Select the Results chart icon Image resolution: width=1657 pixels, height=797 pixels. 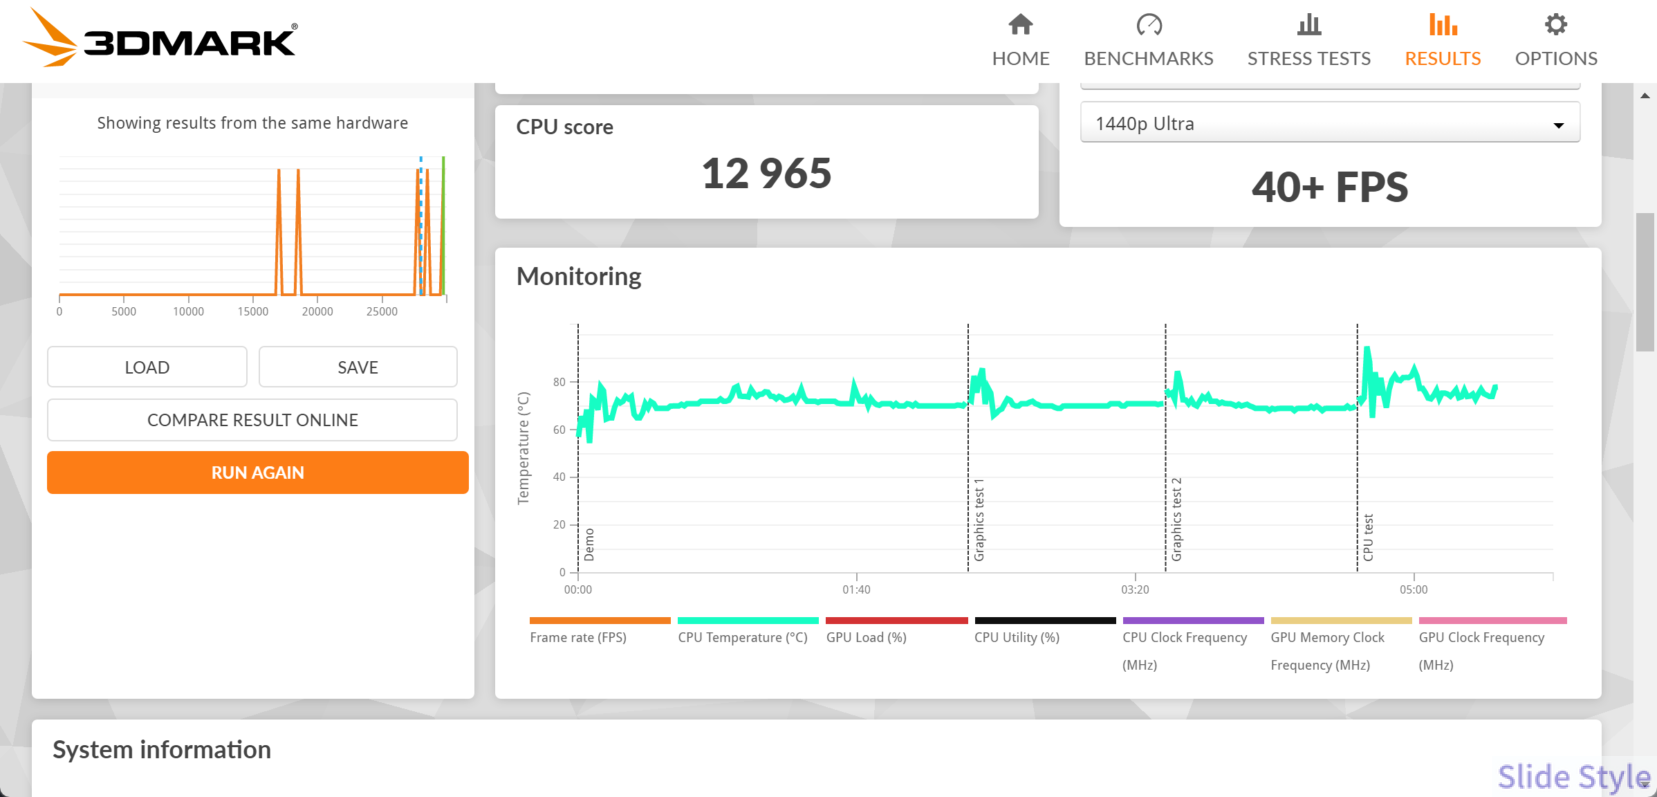(1442, 25)
